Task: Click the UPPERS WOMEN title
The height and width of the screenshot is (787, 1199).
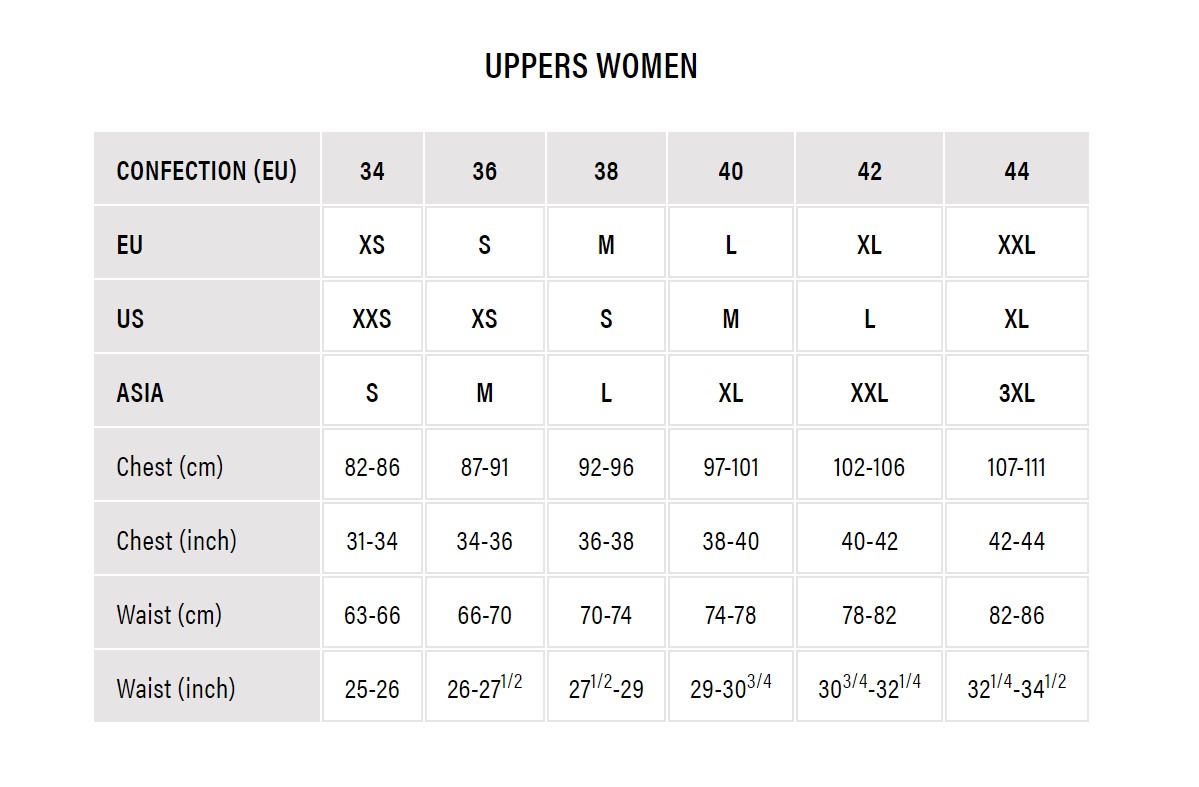Action: click(x=591, y=67)
